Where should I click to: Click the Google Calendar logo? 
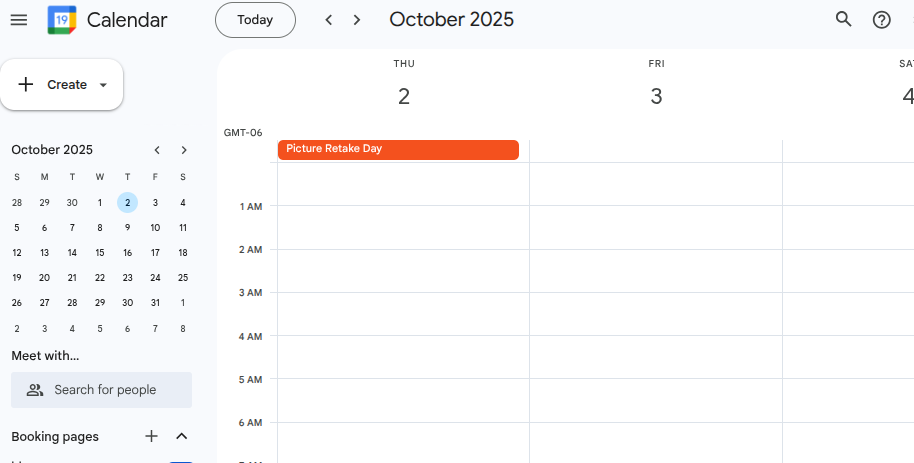pos(62,20)
